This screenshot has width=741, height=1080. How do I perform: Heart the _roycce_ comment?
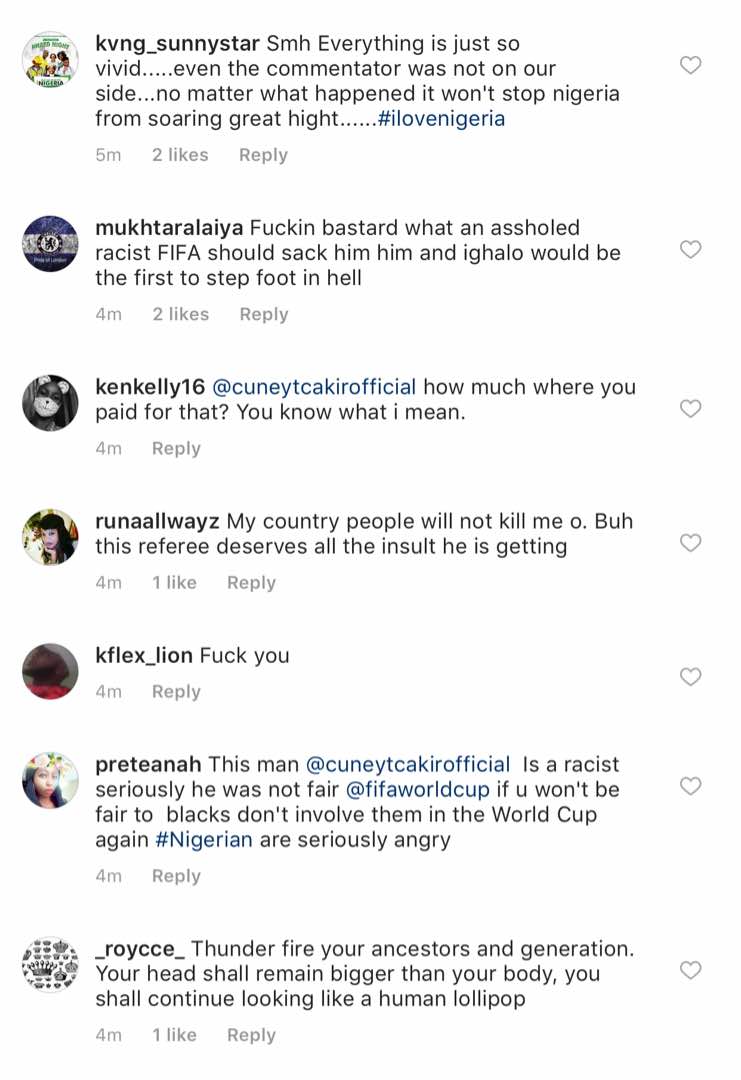point(690,970)
